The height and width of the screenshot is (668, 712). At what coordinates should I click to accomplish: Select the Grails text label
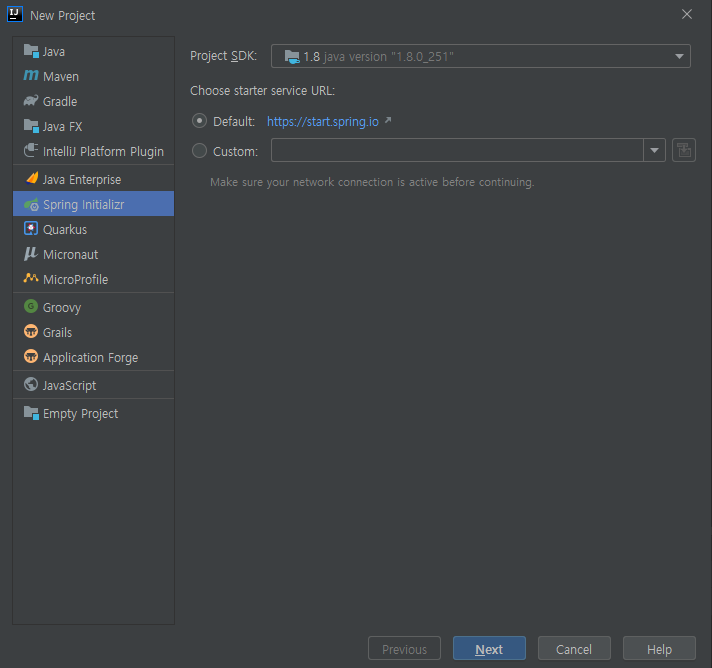pos(57,333)
